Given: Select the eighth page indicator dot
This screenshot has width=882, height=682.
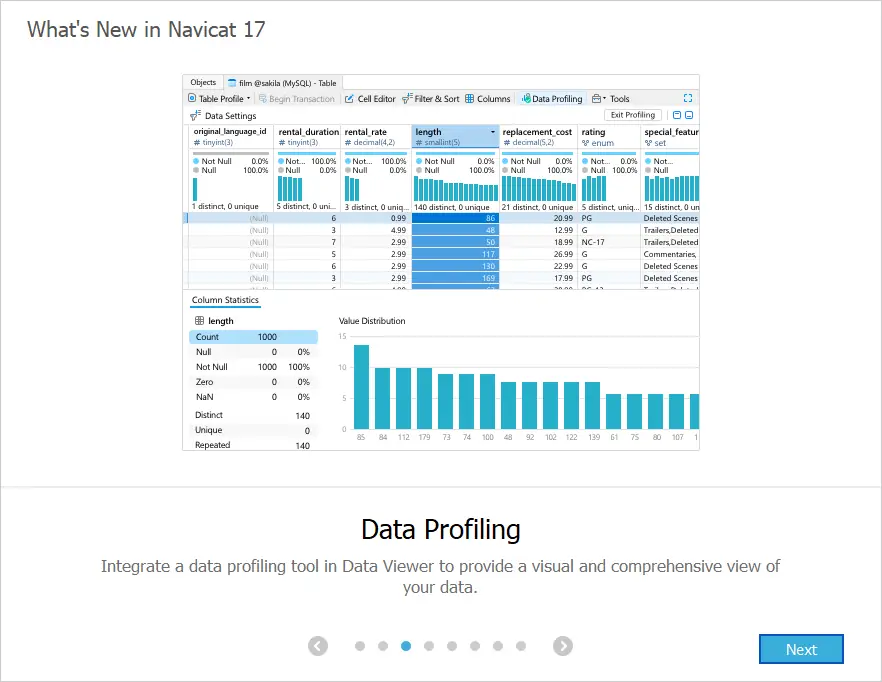Looking at the screenshot, I should pos(521,646).
